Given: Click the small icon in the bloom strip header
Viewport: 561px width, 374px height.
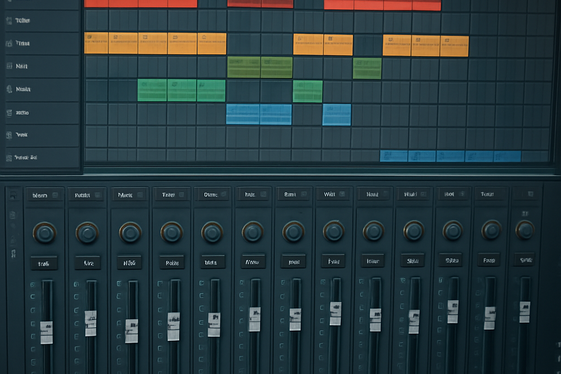Looking at the screenshot, I should [55, 195].
